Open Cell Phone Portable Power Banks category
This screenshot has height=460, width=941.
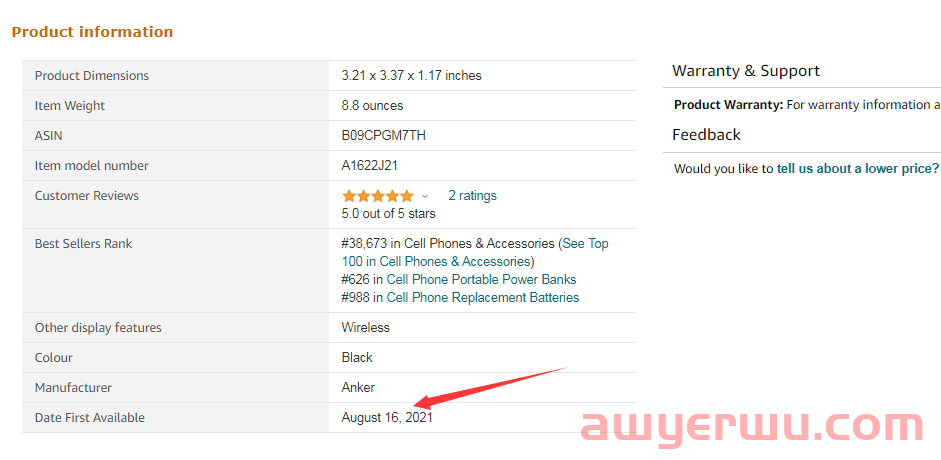tap(481, 279)
